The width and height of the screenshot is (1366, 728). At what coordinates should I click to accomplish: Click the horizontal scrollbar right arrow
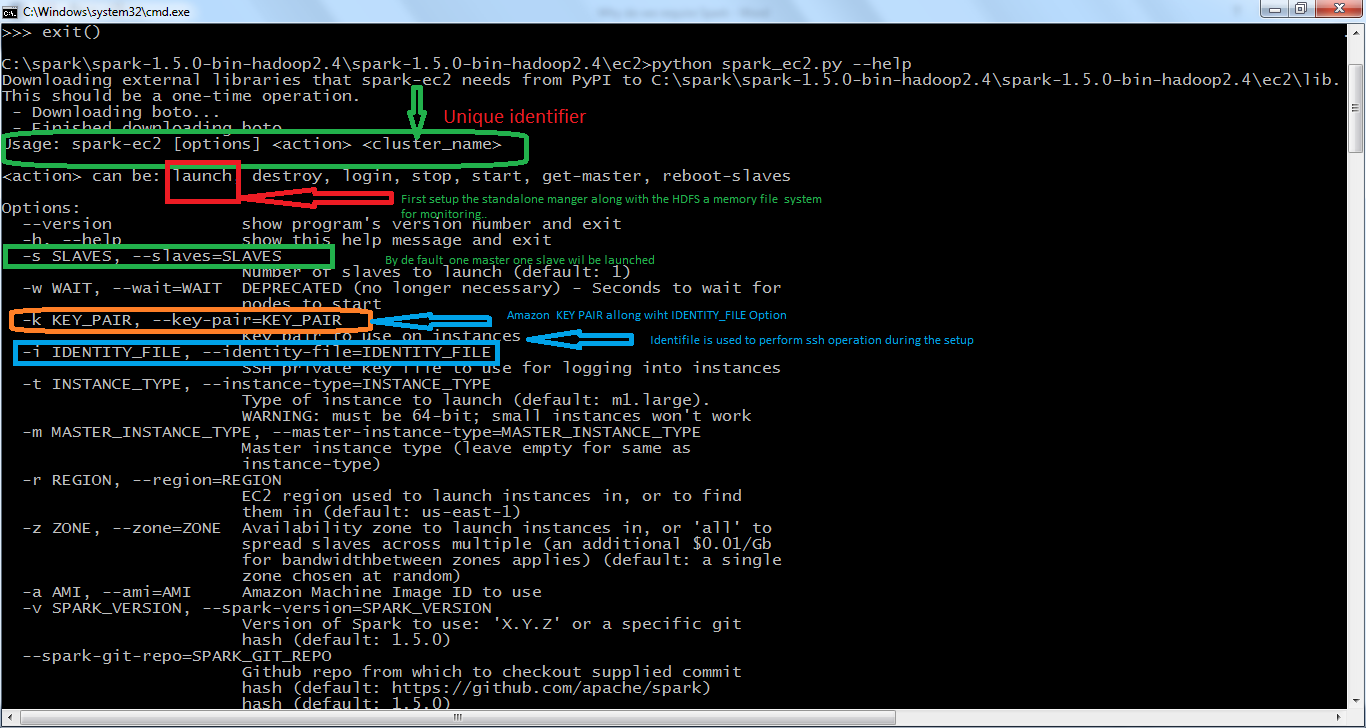pyautogui.click(x=1340, y=718)
